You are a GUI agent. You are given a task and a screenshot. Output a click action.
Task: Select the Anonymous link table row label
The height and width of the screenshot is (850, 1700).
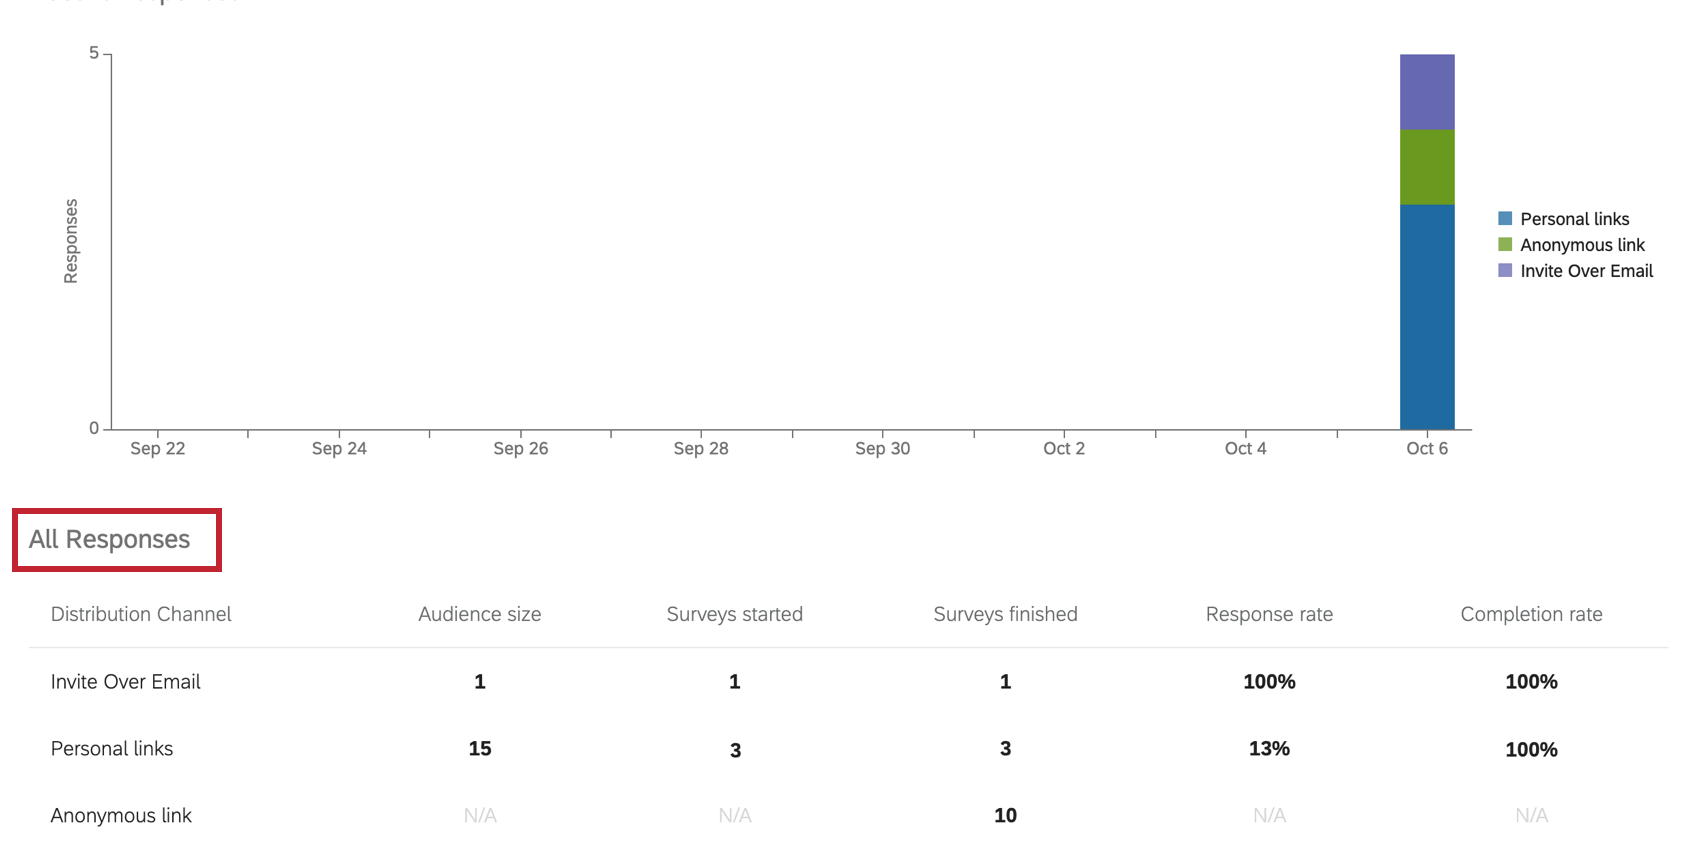click(121, 816)
